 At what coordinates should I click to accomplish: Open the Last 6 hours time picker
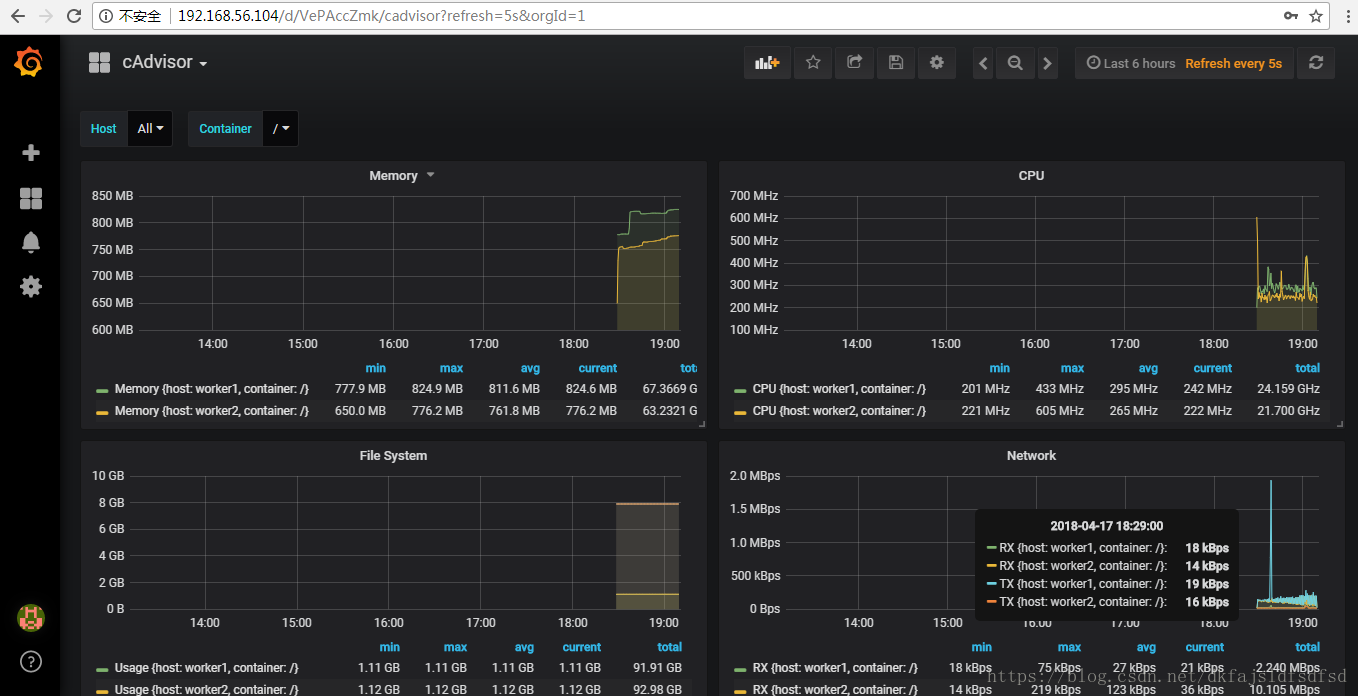(x=1131, y=63)
